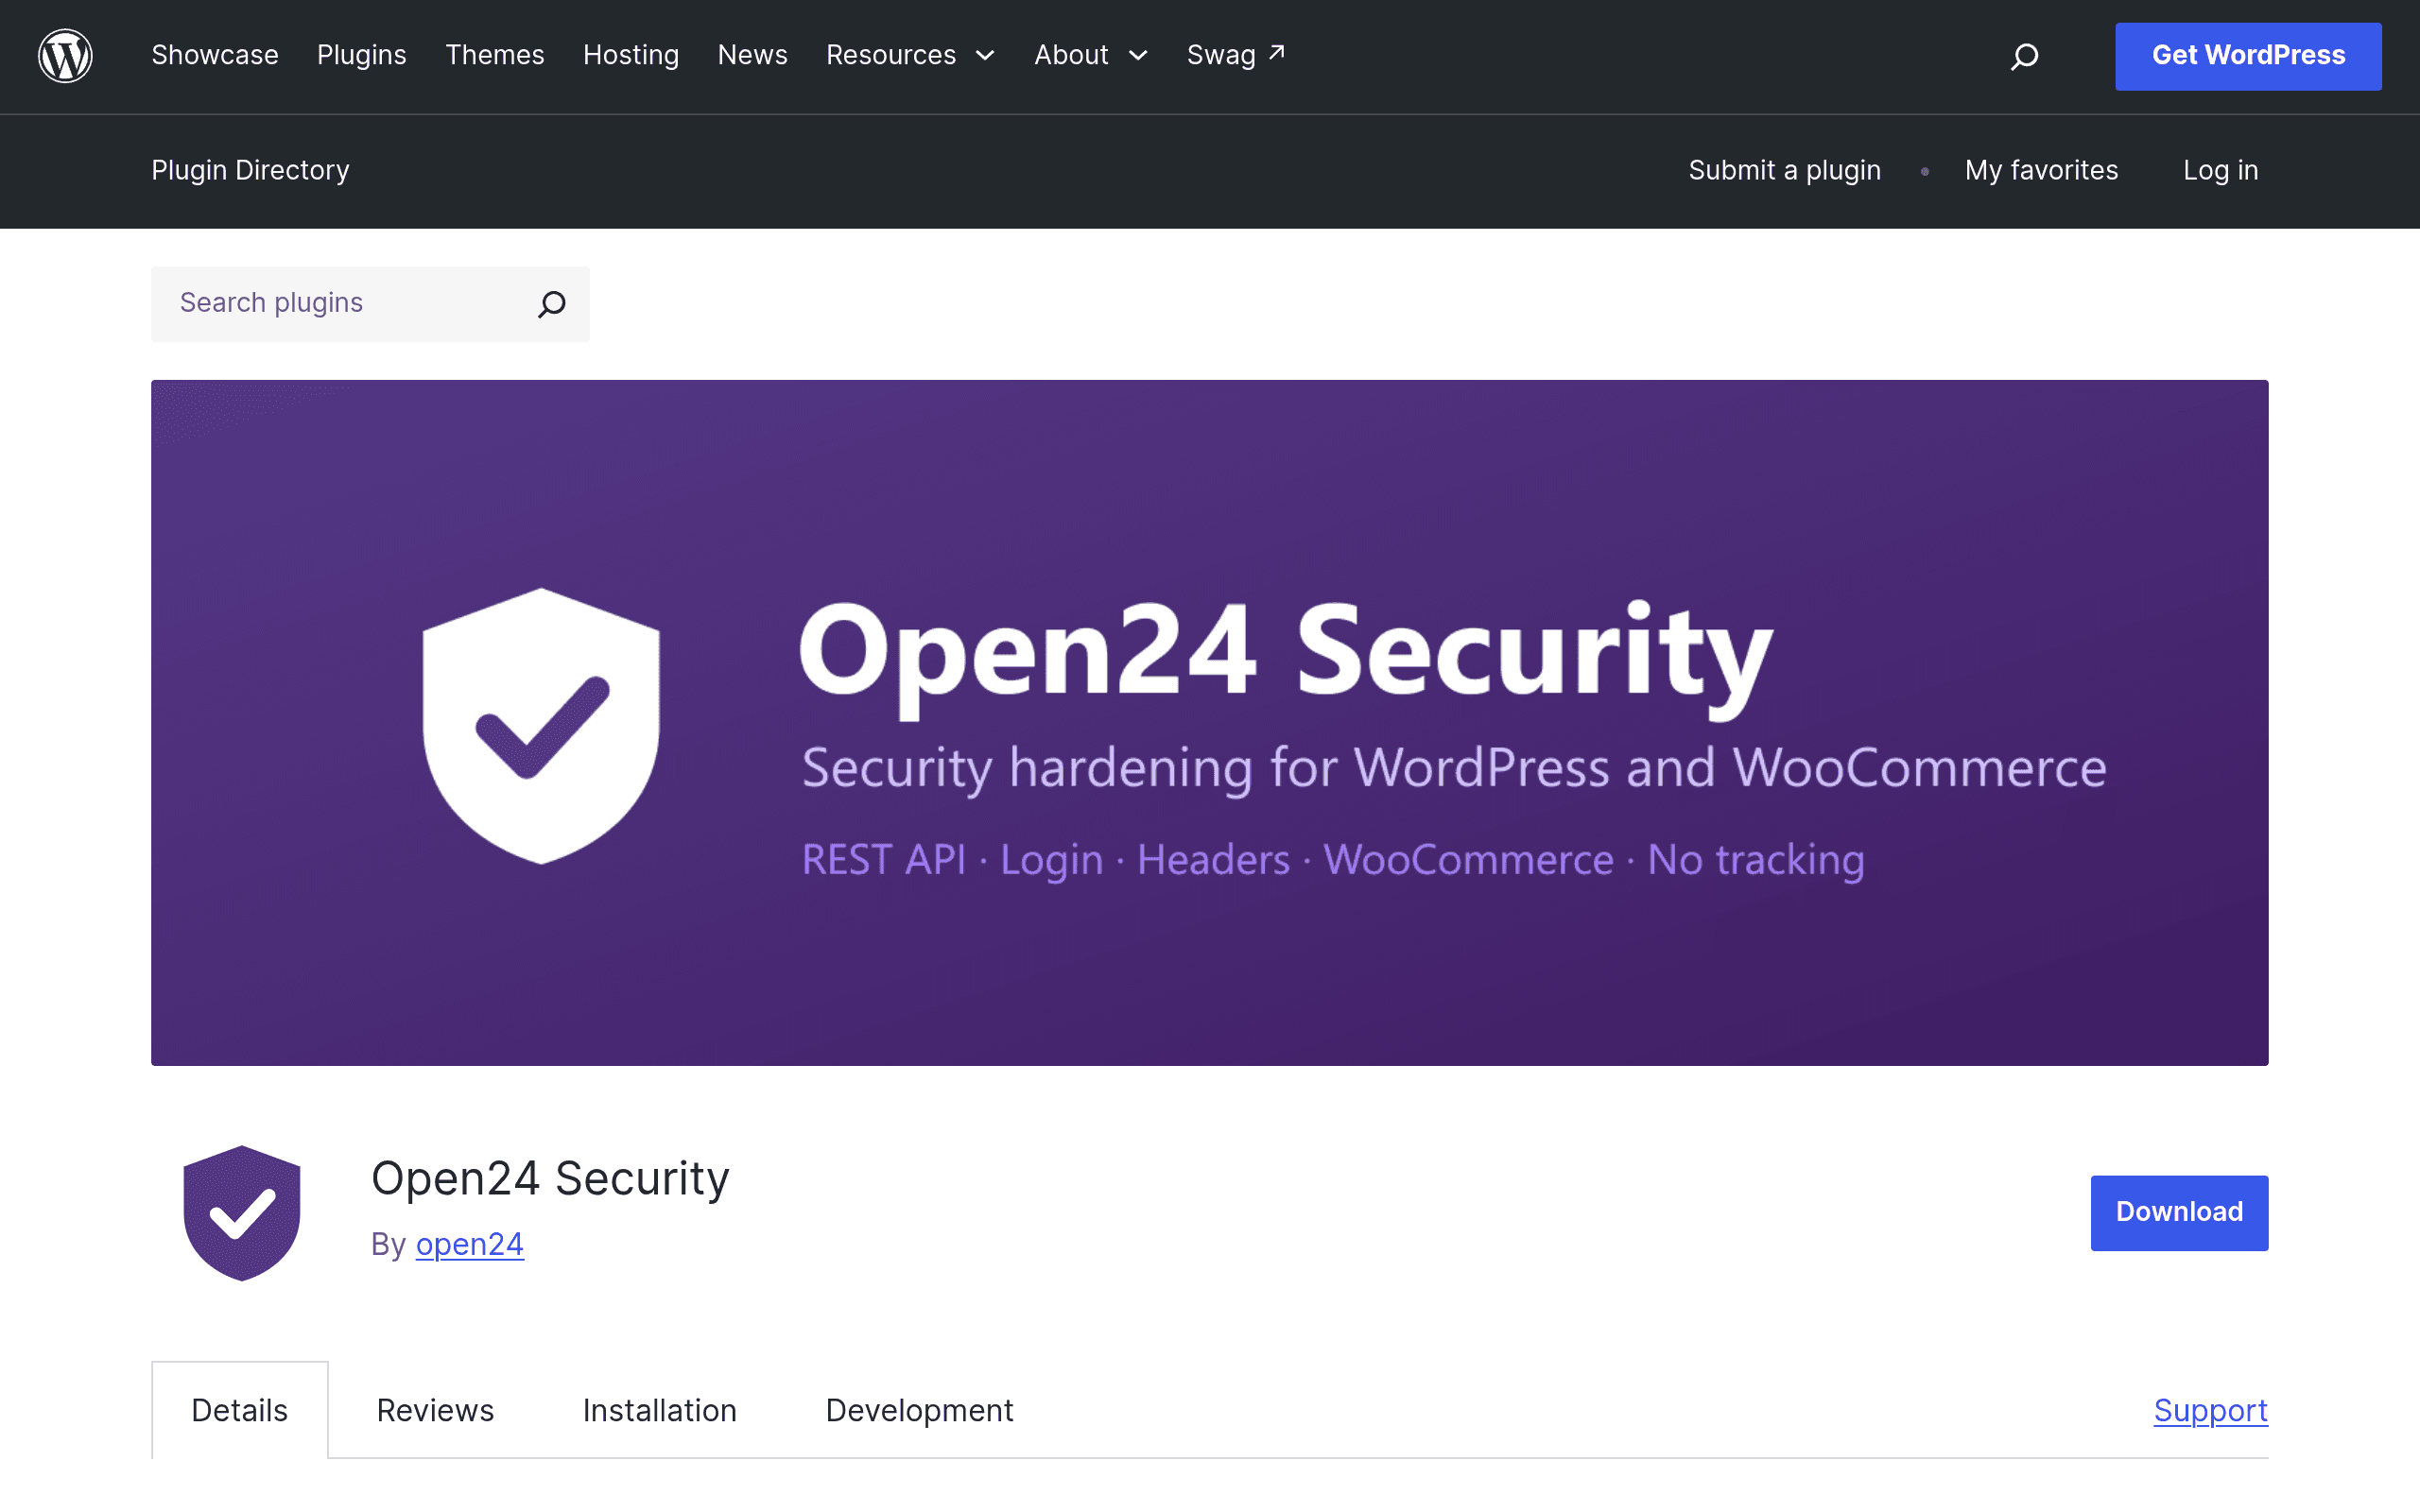Click the Download button

[x=2179, y=1213]
